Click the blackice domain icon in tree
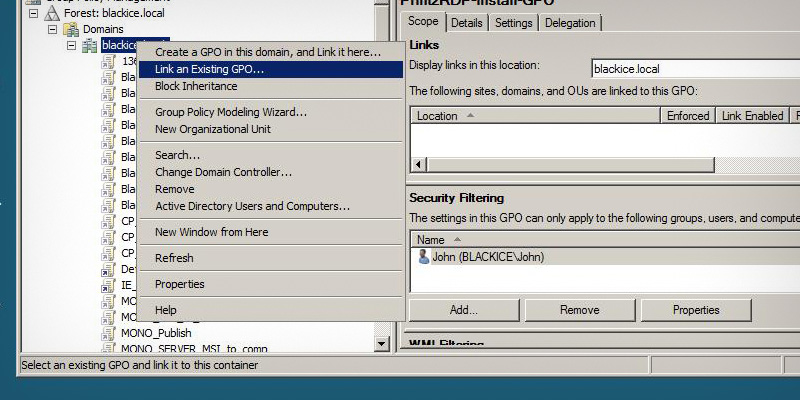 (89, 46)
